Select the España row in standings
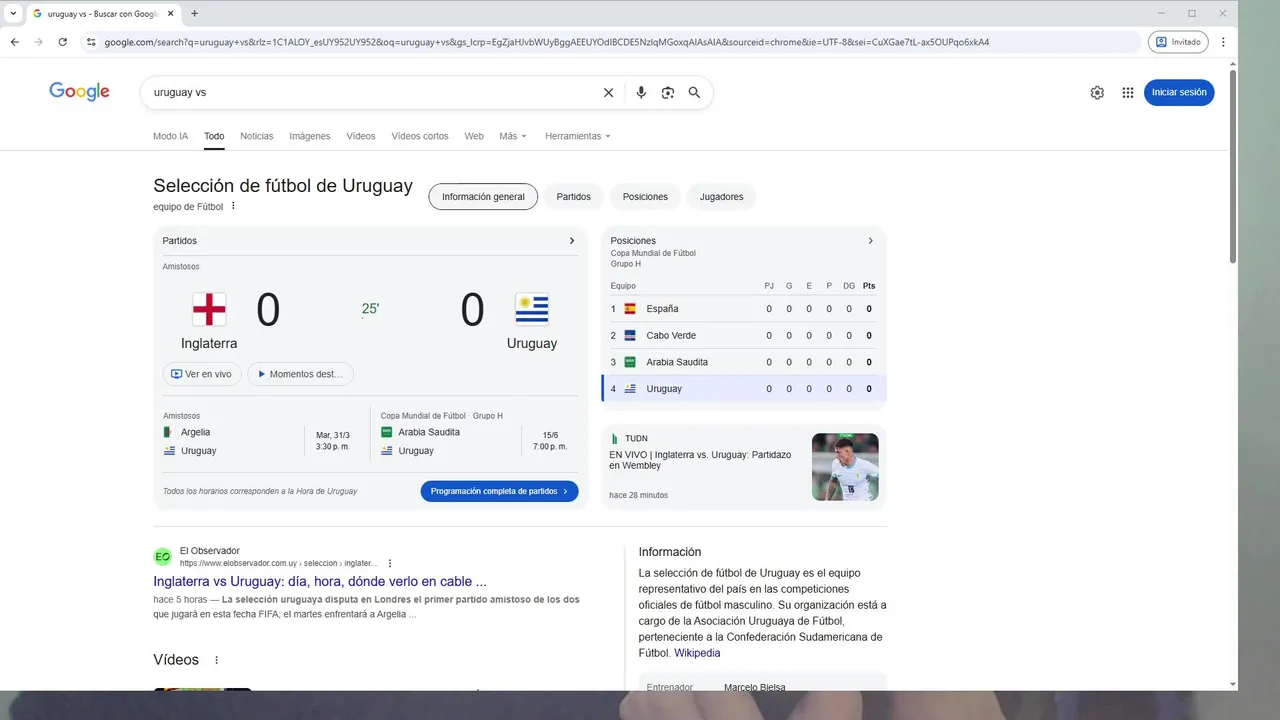The image size is (1280, 720). coord(744,309)
